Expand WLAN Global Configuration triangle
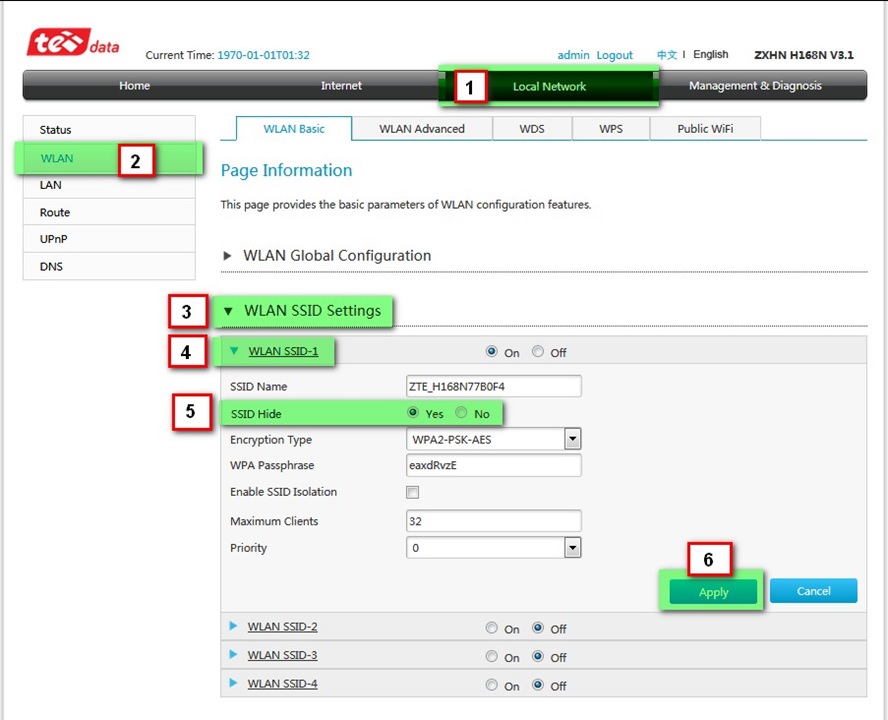 [228, 256]
